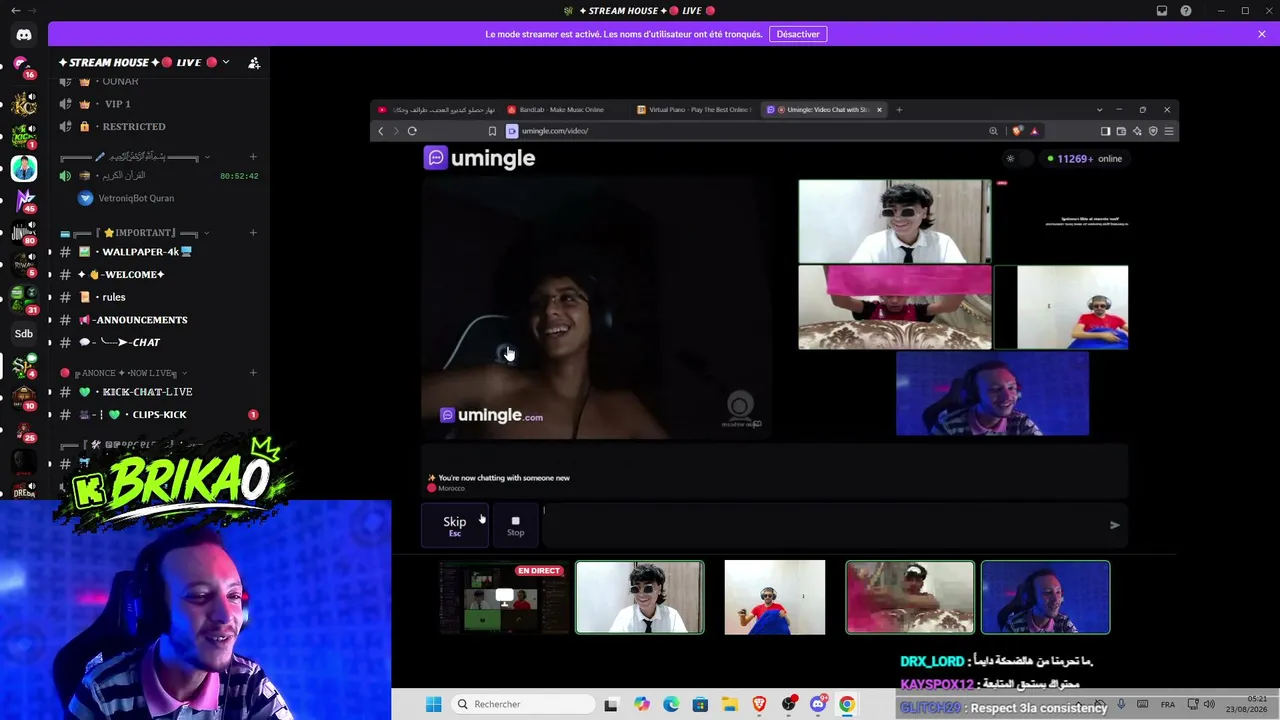Go back in the shared browser window
Image resolution: width=1280 pixels, height=720 pixels.
380,131
